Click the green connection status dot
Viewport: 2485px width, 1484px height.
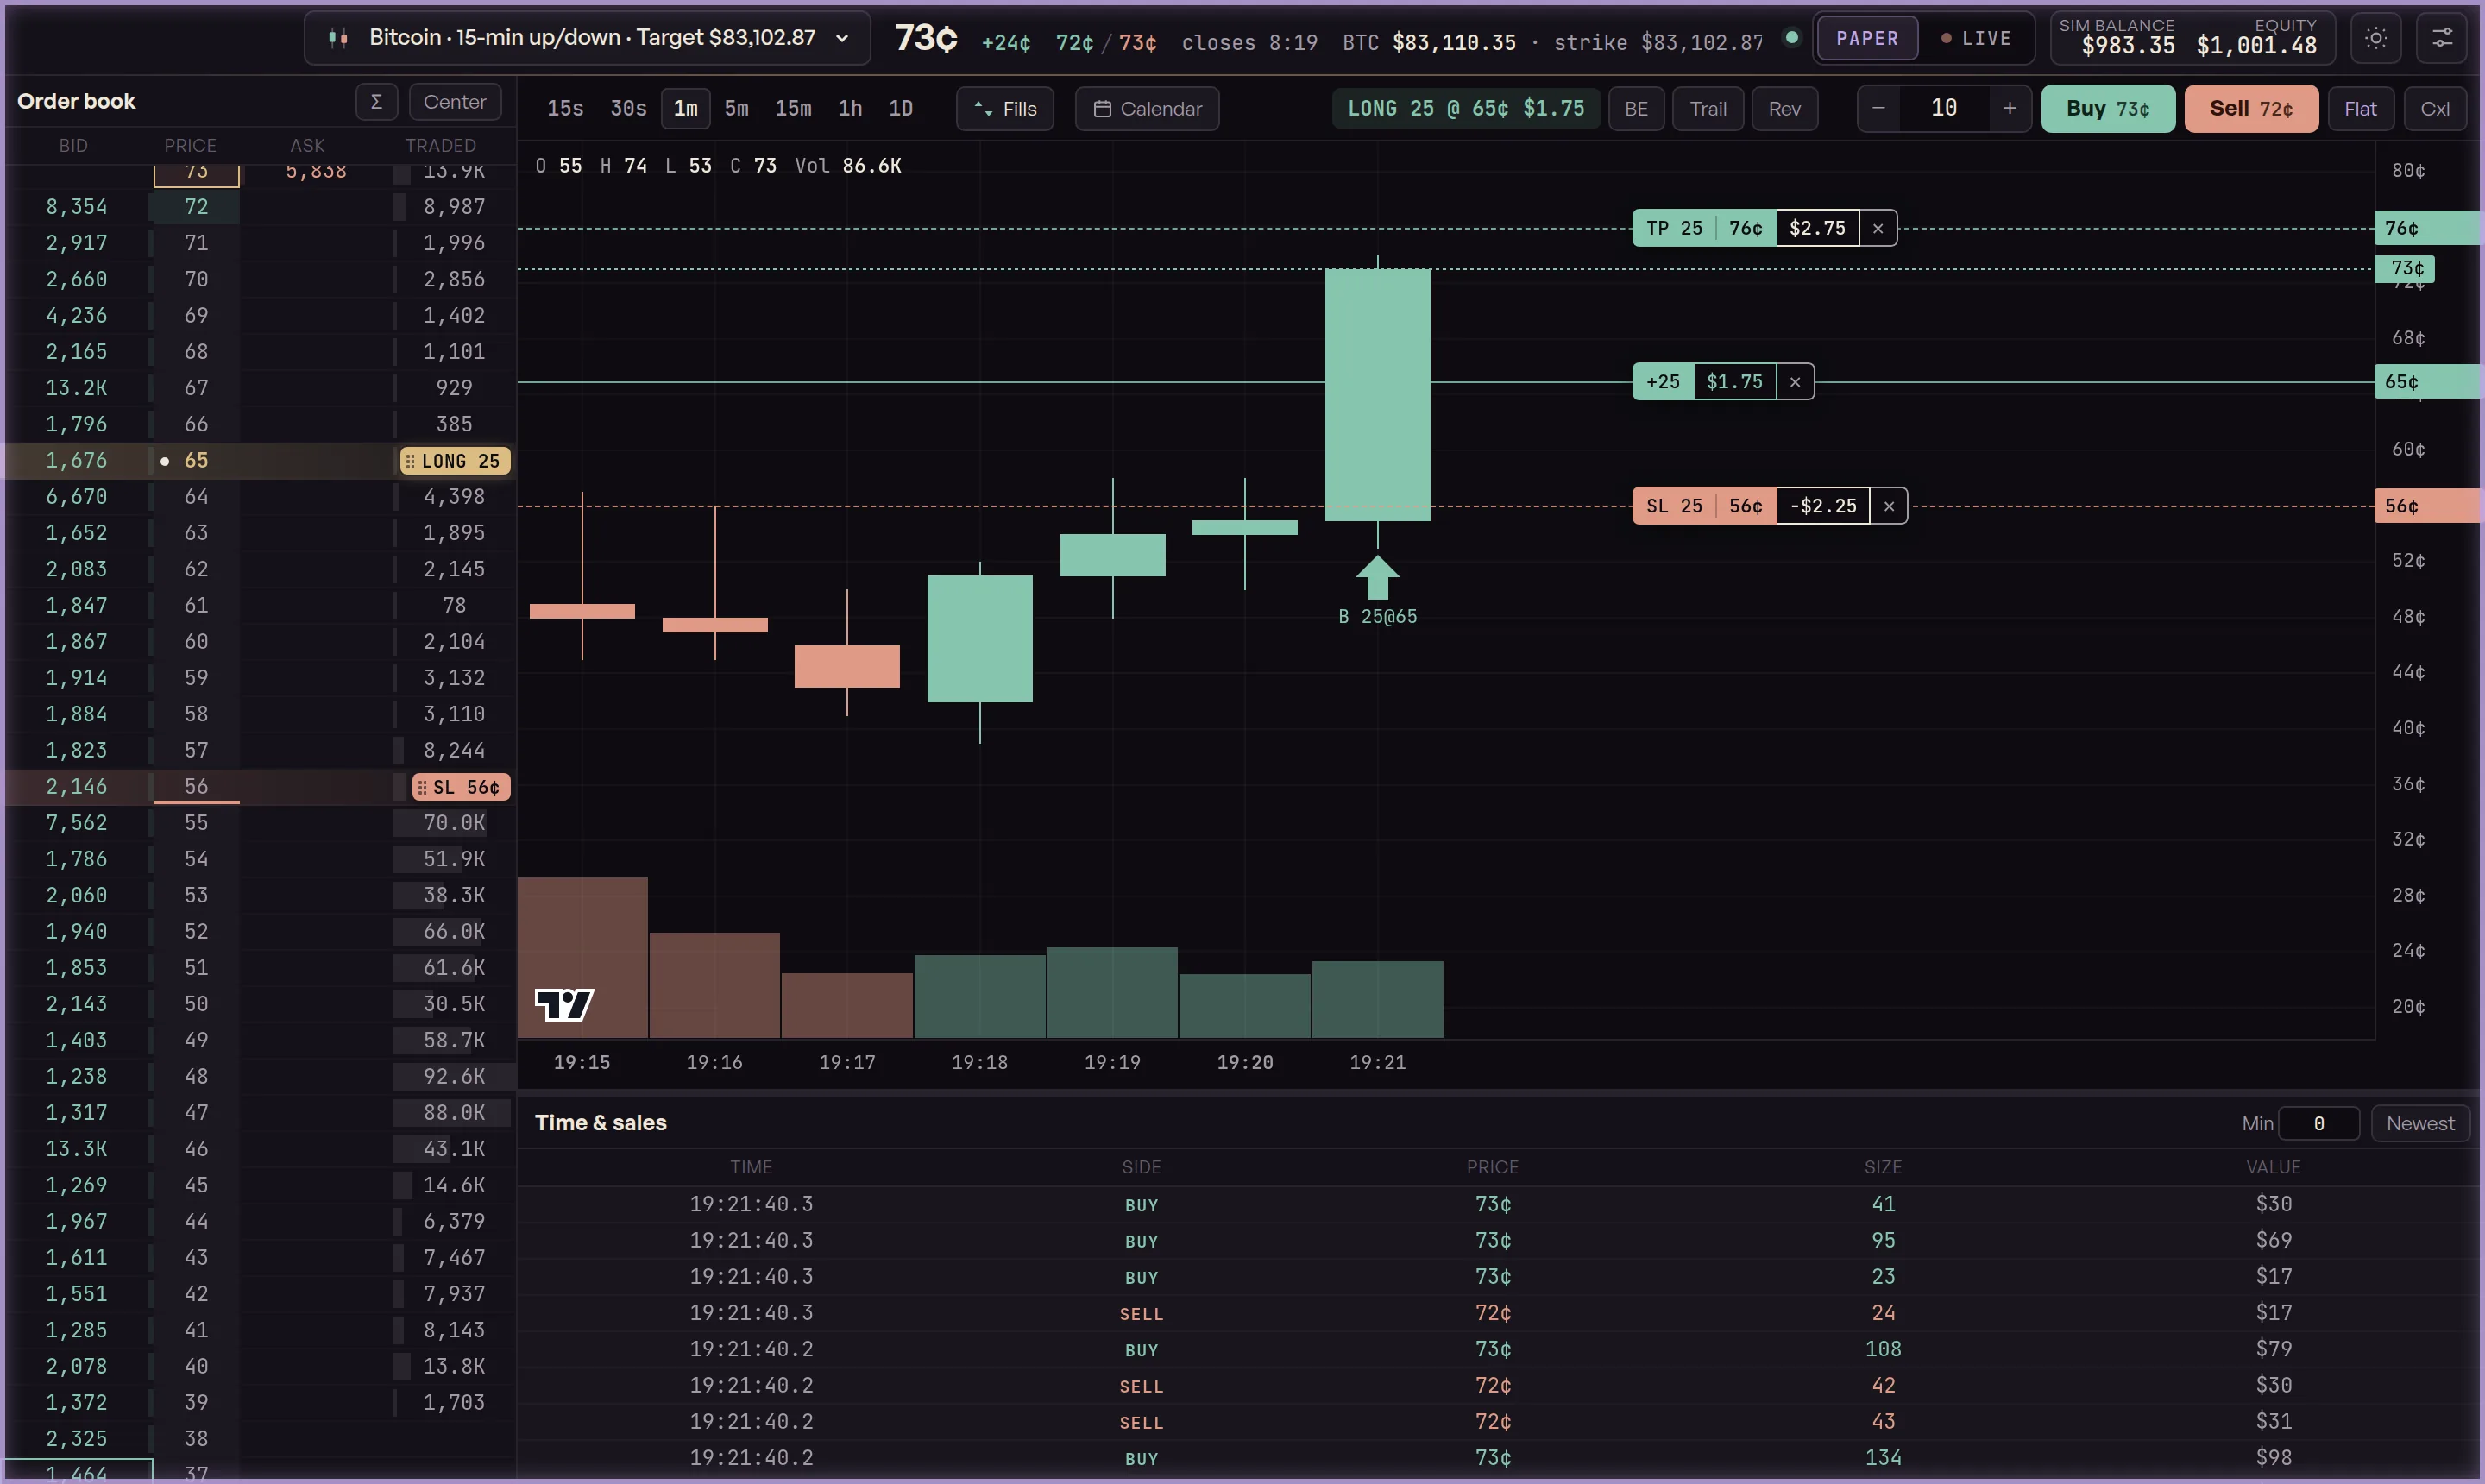point(1792,37)
